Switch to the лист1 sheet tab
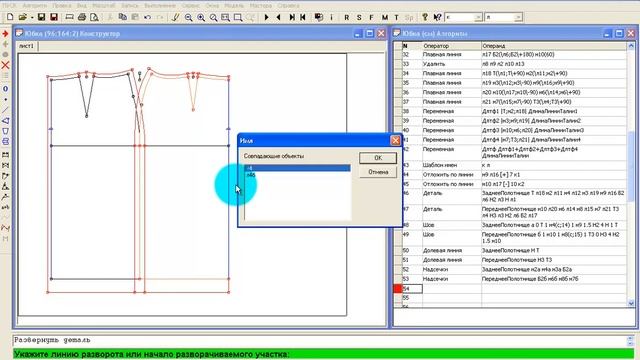 coord(27,46)
